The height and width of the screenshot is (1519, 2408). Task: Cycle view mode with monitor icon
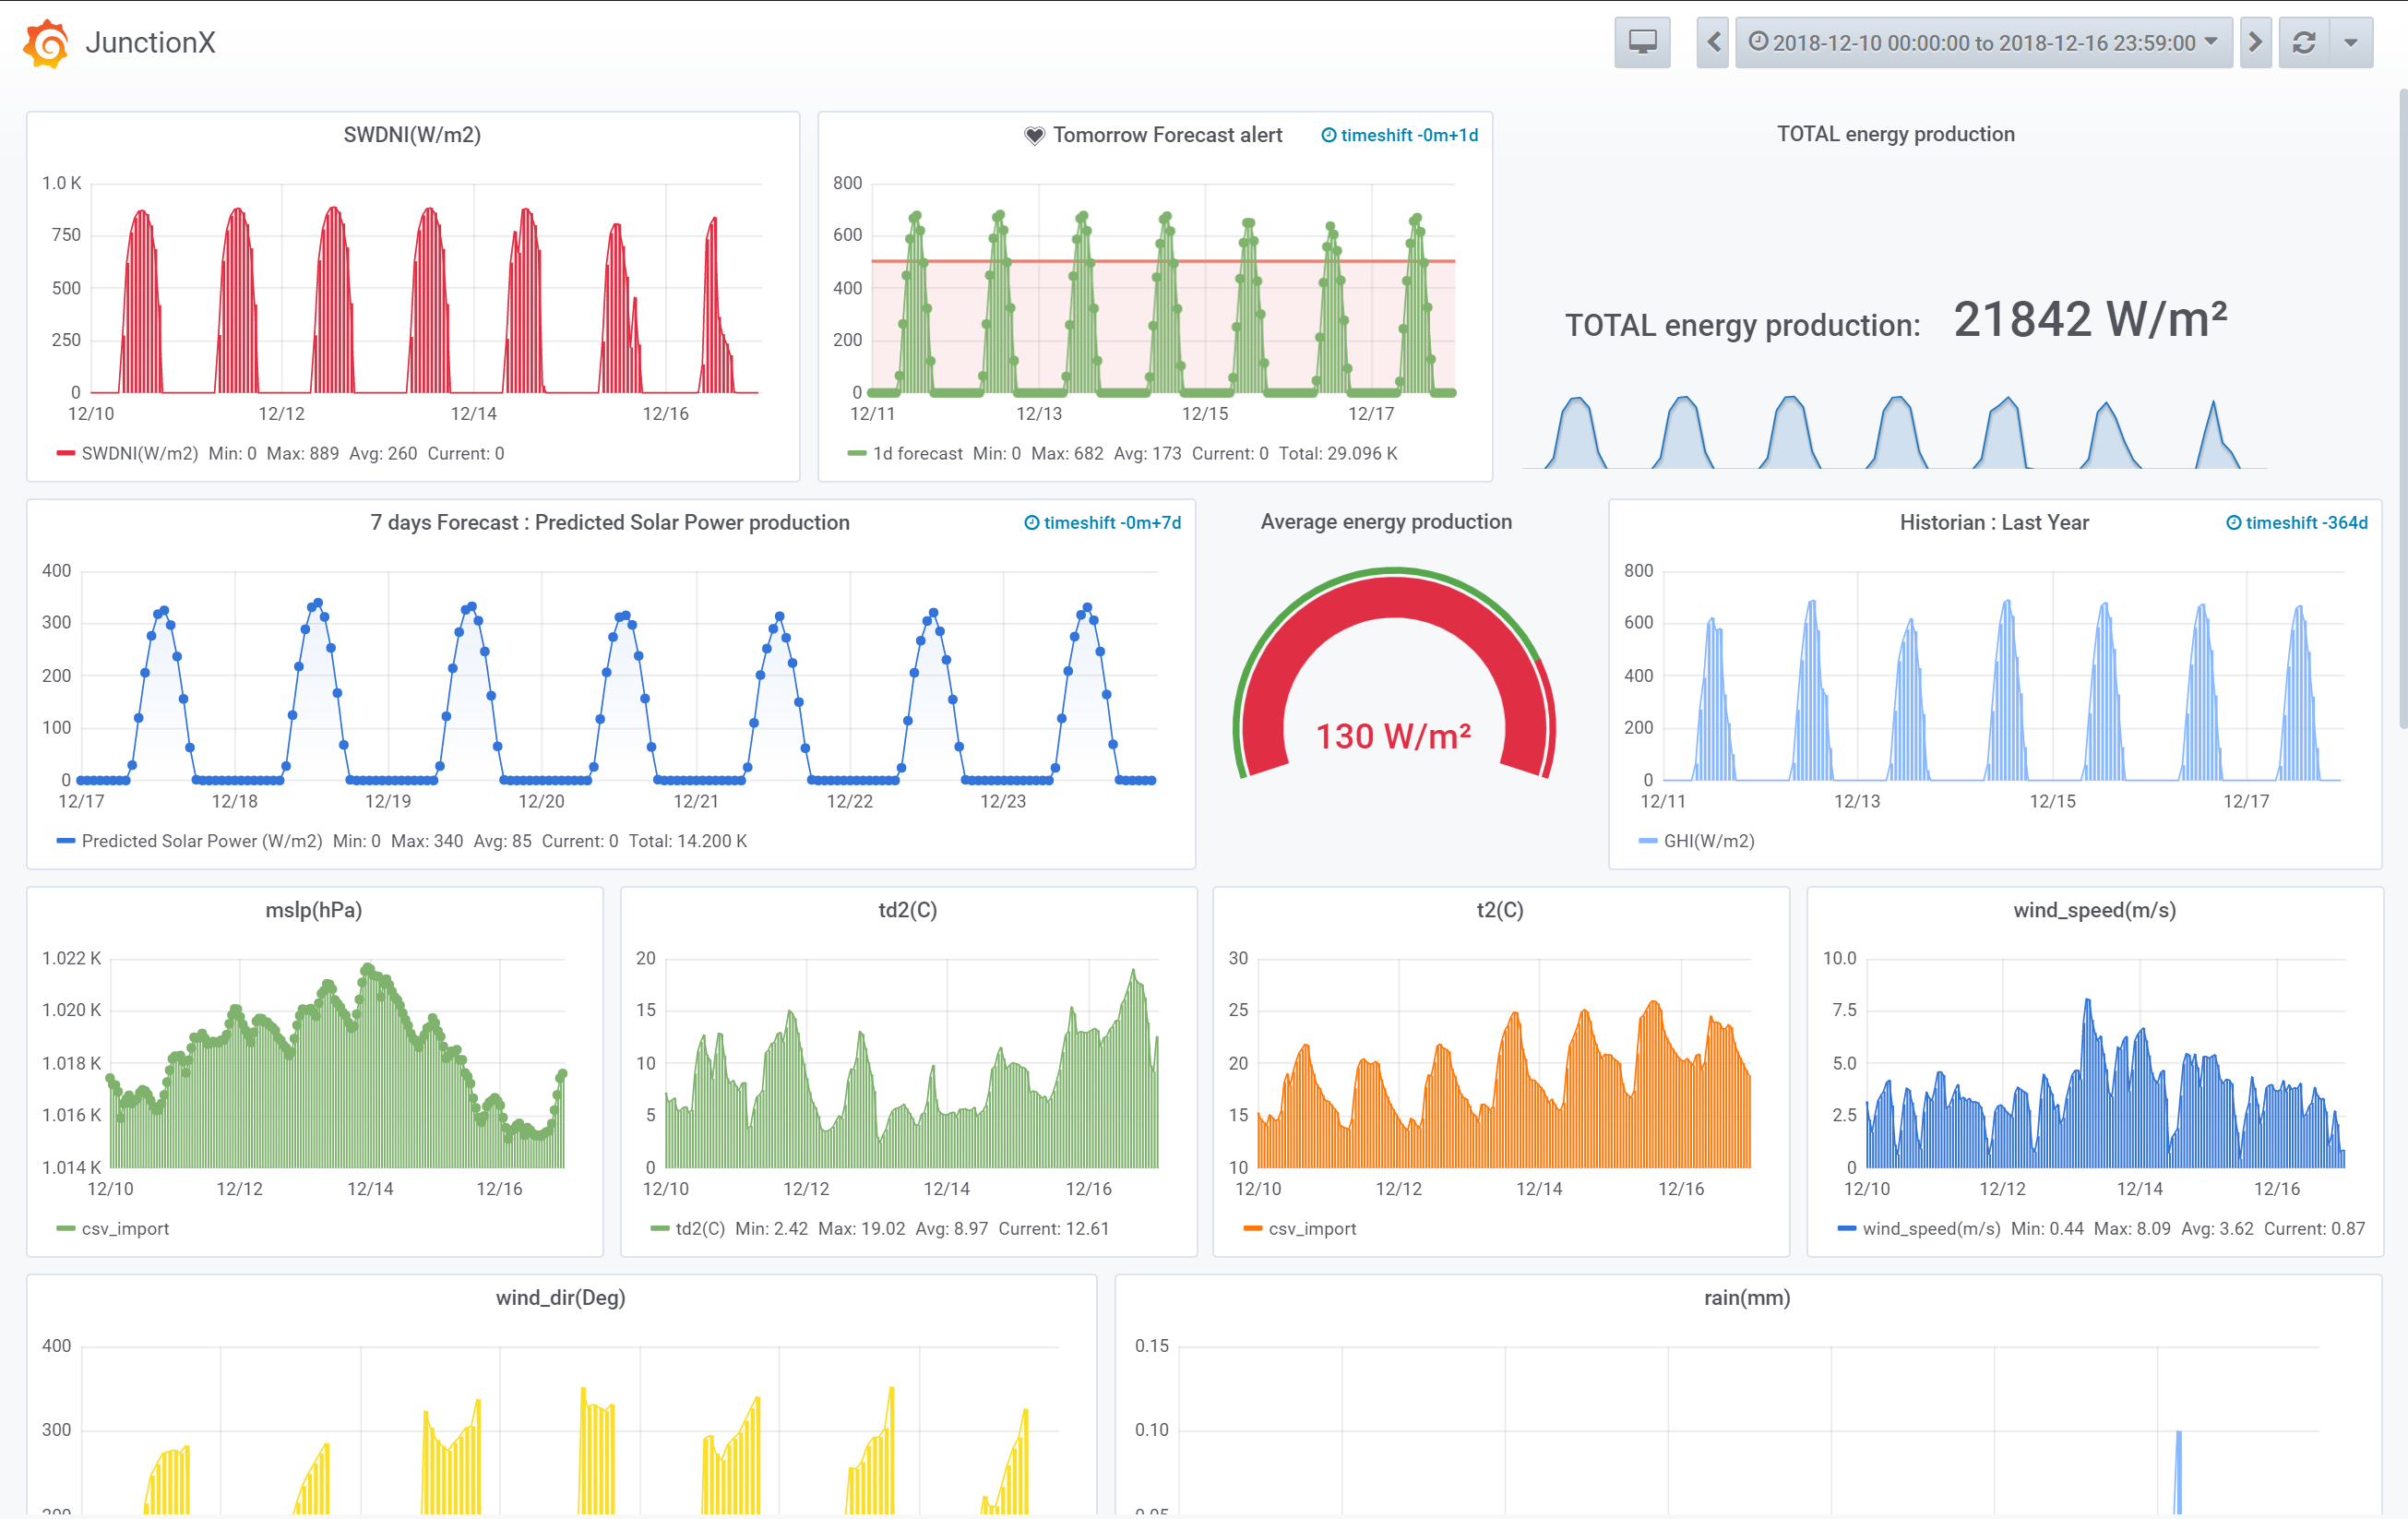click(1641, 42)
